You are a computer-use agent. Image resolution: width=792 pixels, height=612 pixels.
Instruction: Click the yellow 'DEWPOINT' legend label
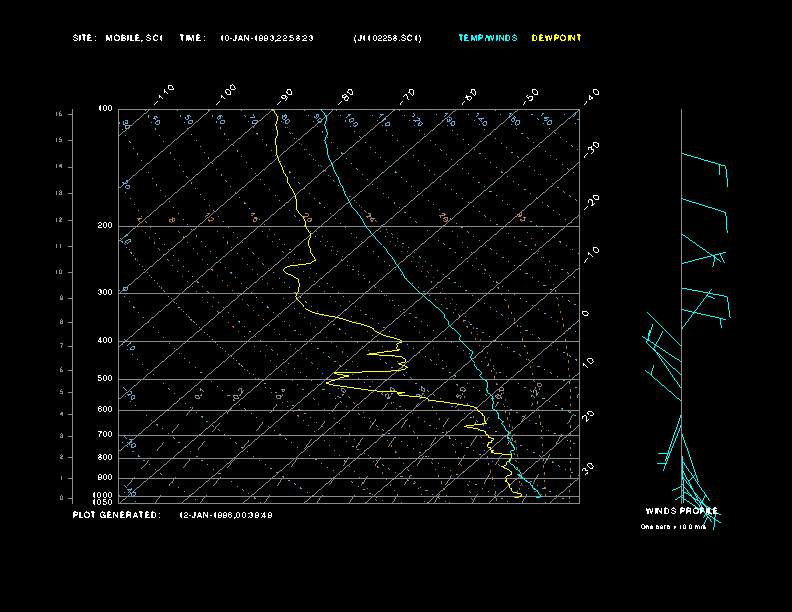coord(556,38)
